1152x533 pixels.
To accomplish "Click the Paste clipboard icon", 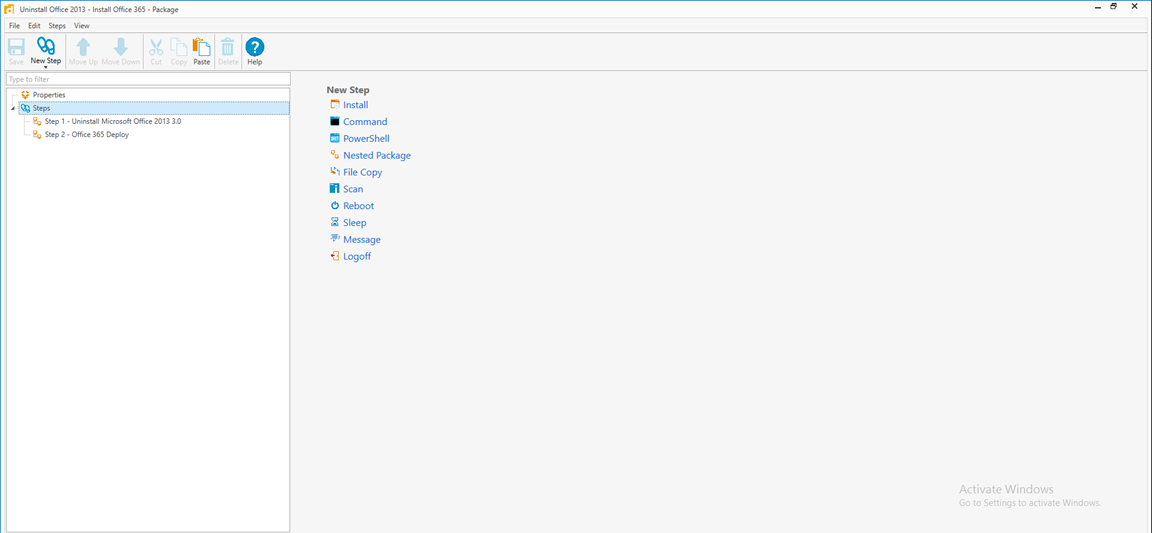I will click(201, 47).
